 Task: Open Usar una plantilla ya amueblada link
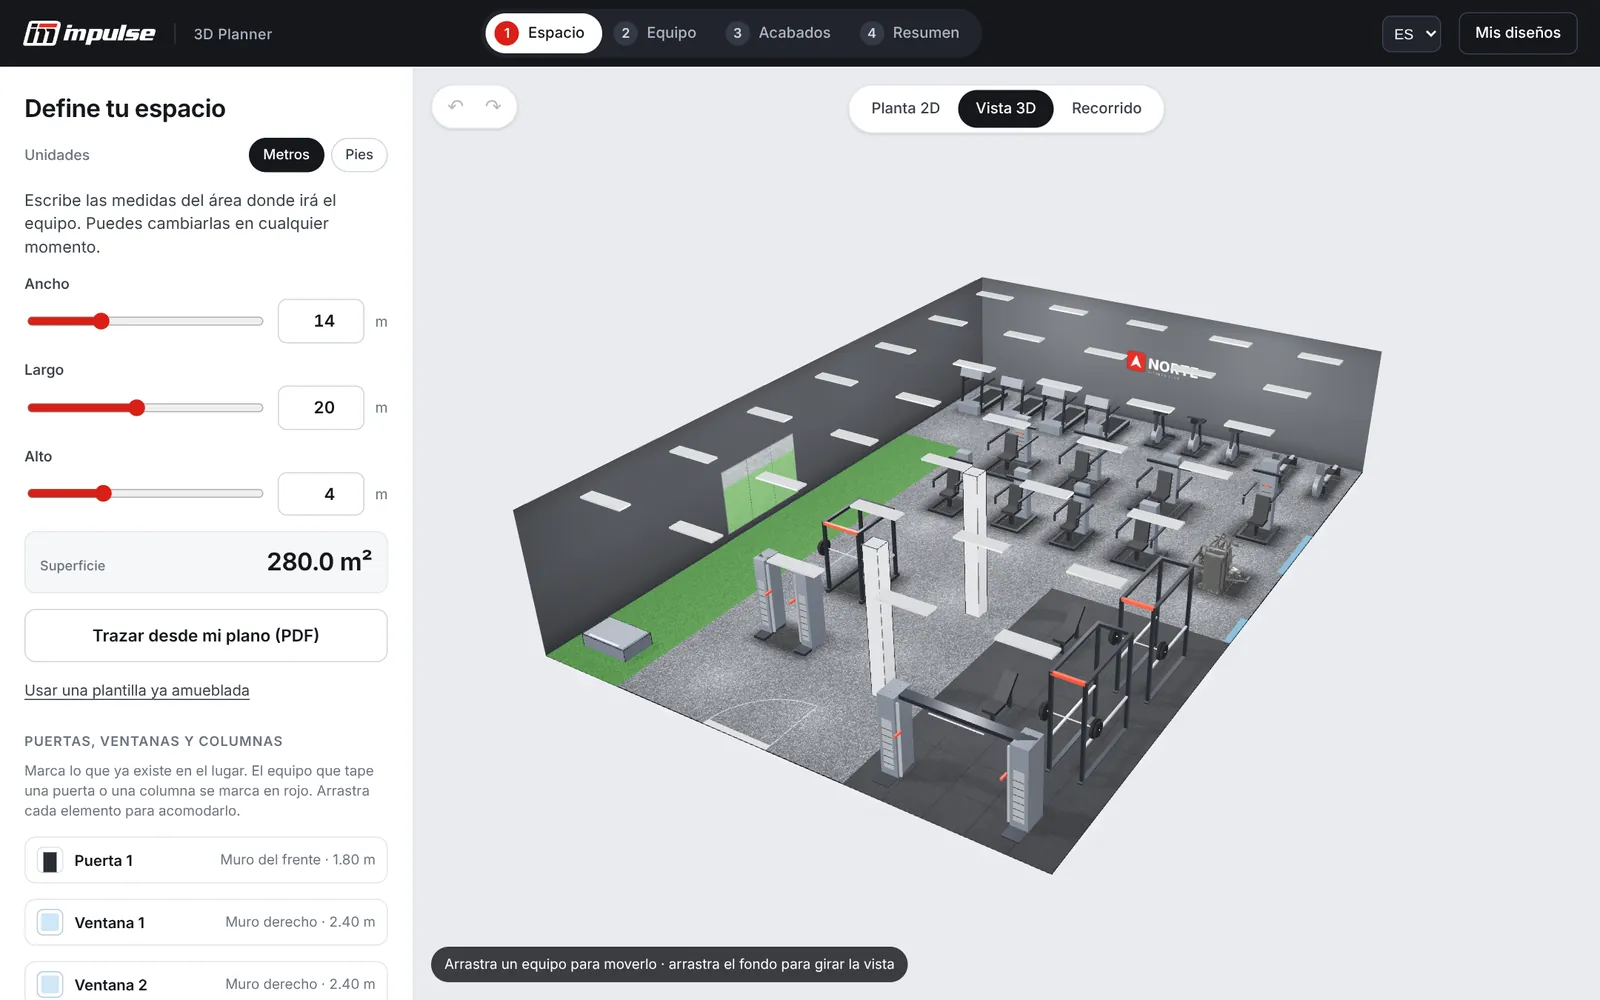(137, 691)
